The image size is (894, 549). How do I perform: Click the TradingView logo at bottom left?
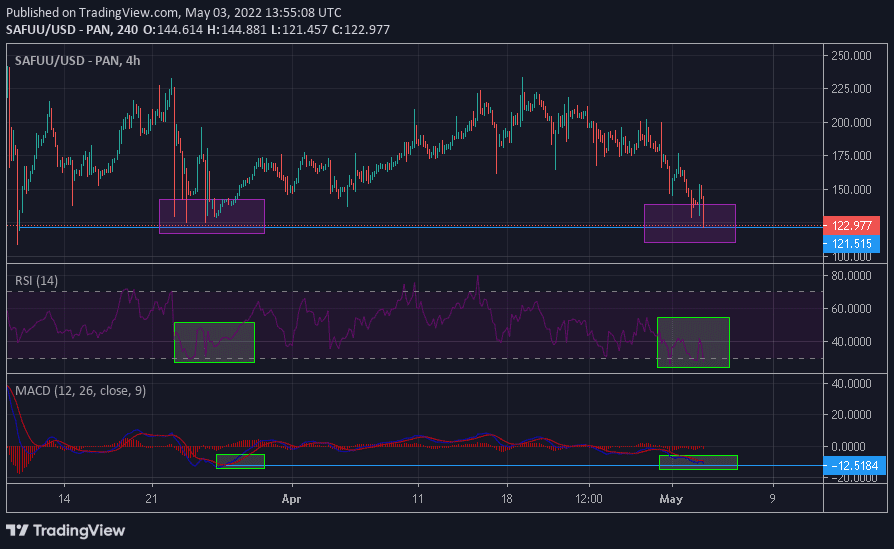pos(66,529)
